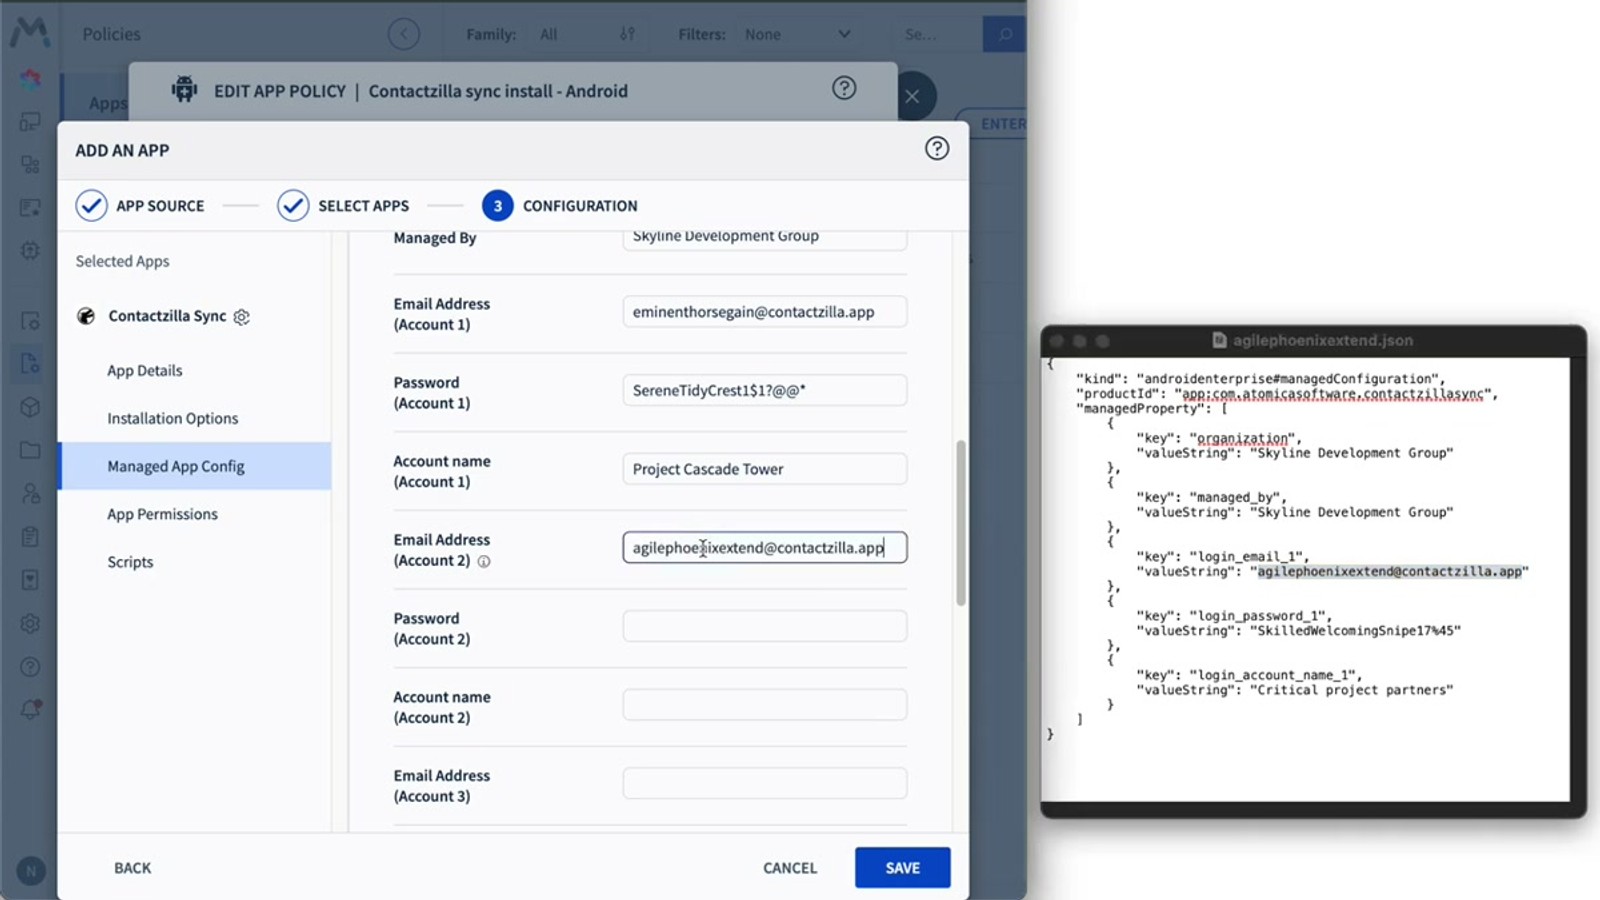Viewport: 1600px width, 900px height.
Task: Click the sort icon next to Family All
Action: (x=627, y=34)
